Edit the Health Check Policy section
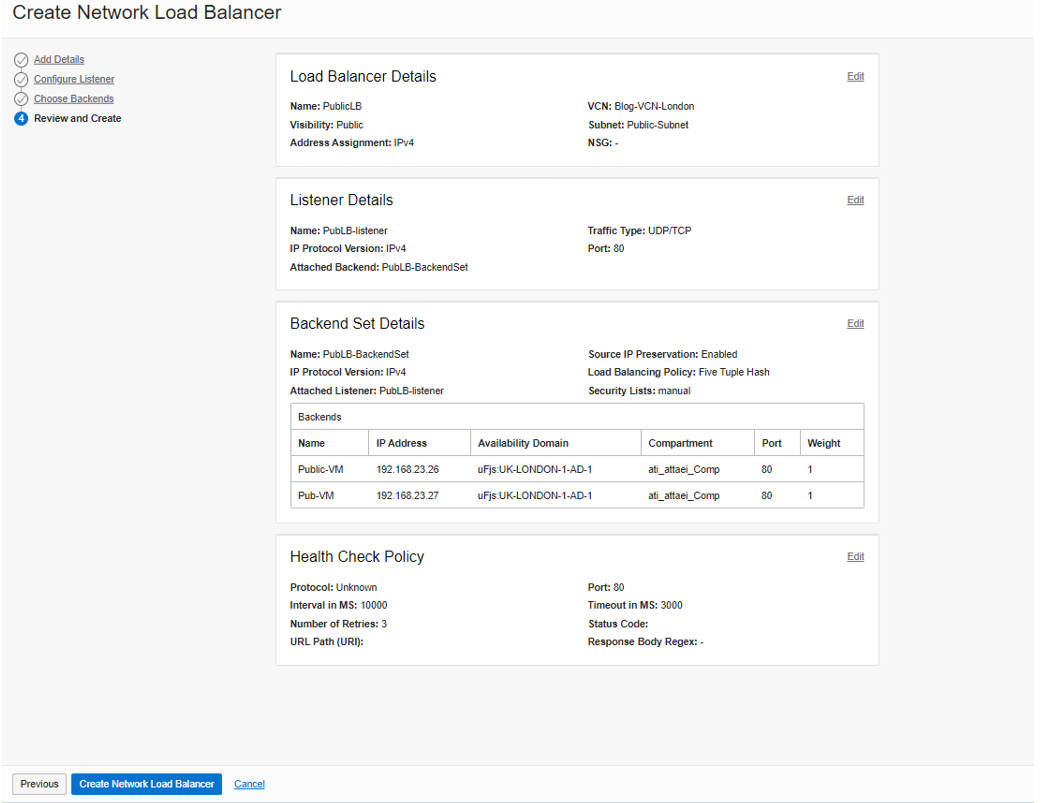The width and height of the screenshot is (1053, 803). click(x=855, y=557)
